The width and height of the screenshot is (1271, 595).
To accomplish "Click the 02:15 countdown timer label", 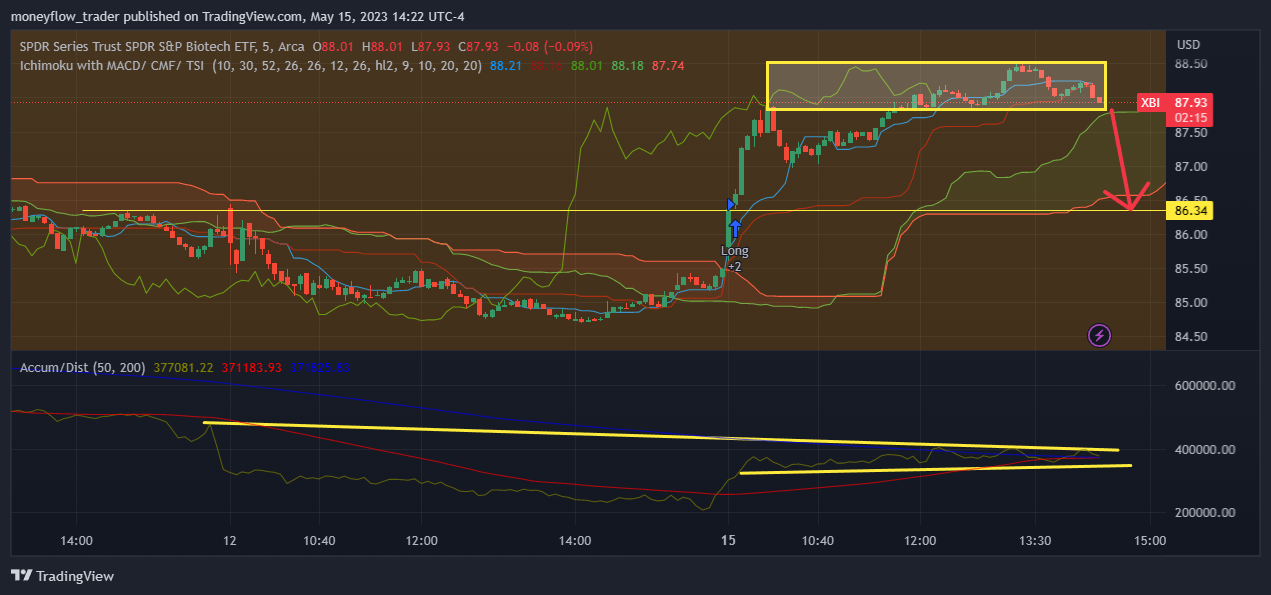I will pyautogui.click(x=1190, y=118).
